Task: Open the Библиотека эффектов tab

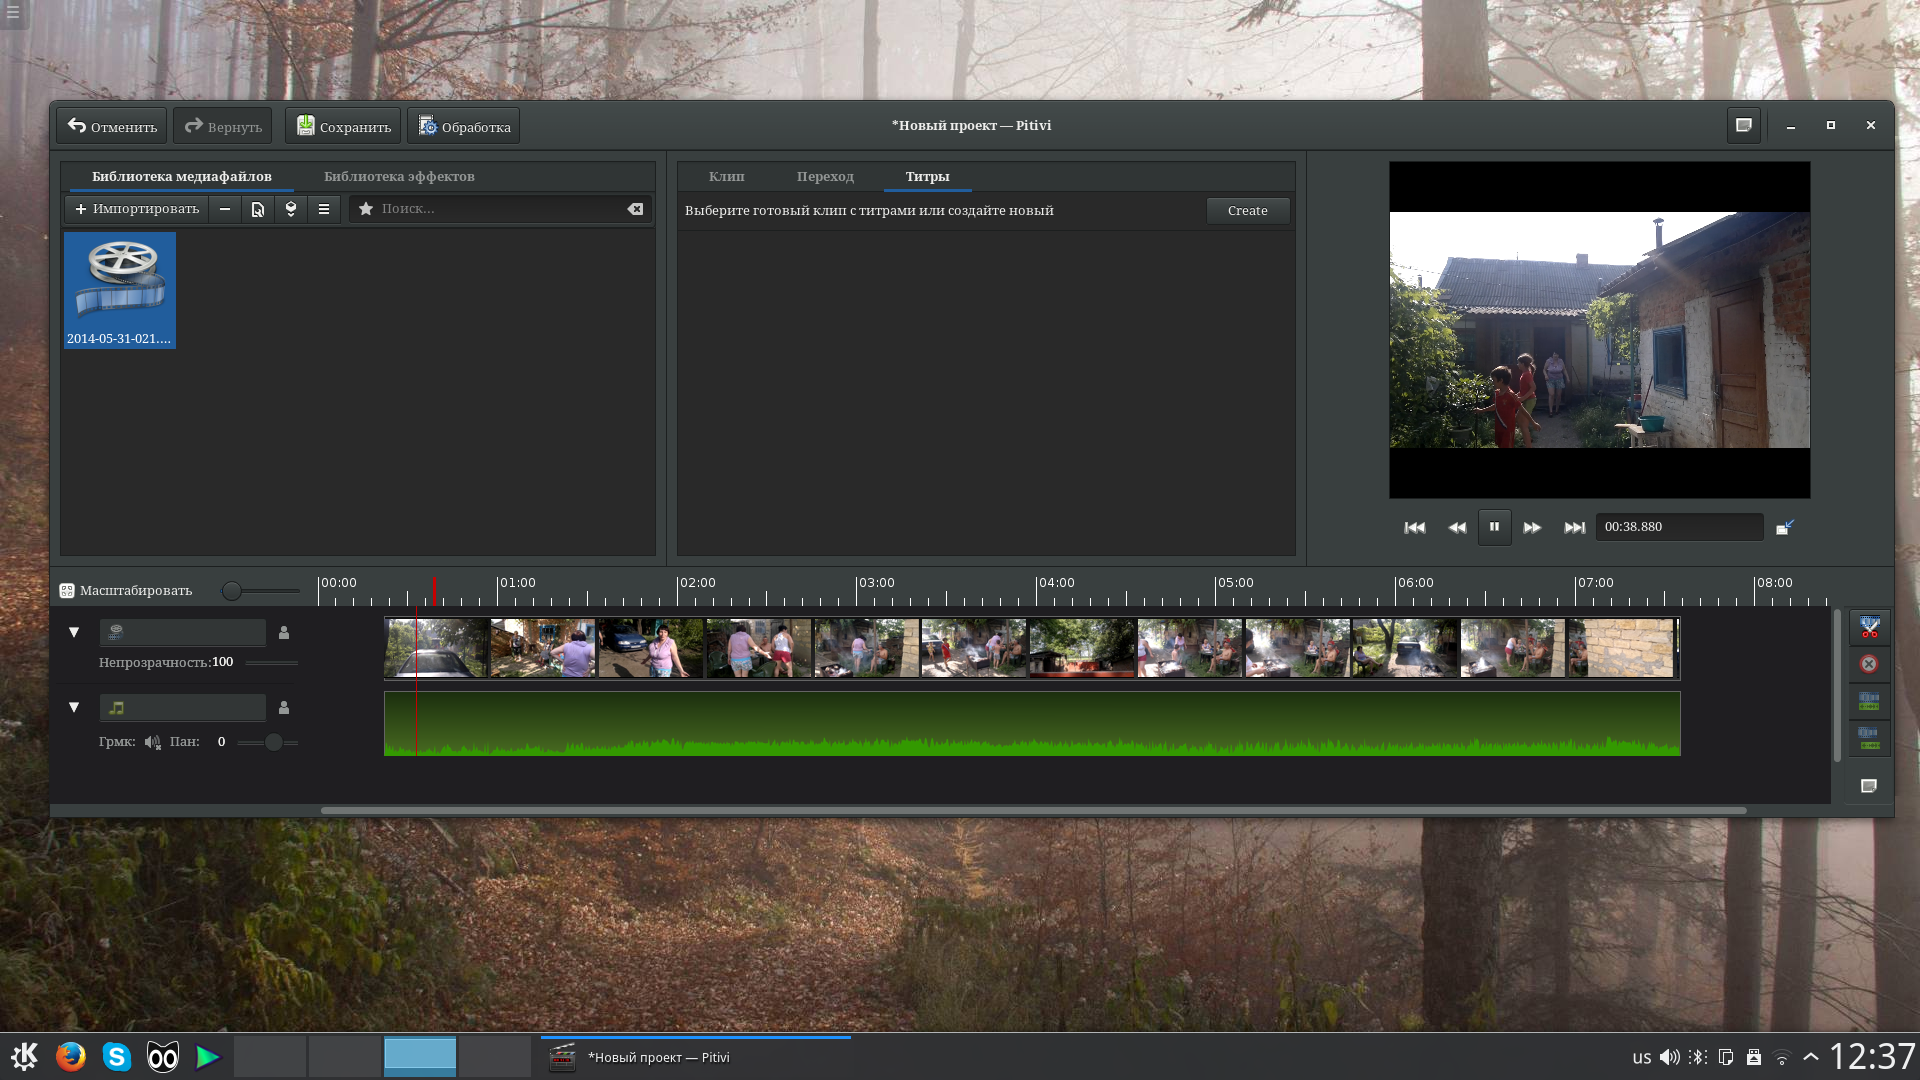Action: 399,177
